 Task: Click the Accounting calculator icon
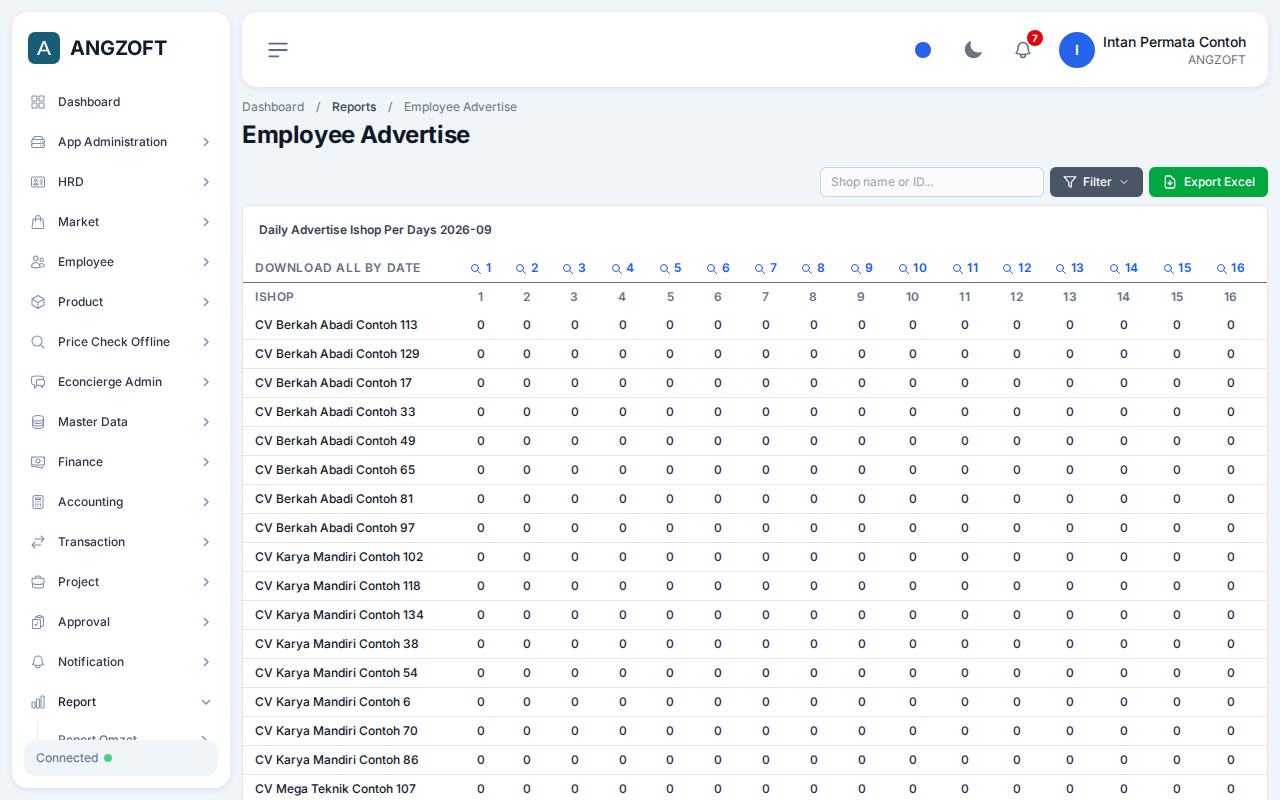coord(38,502)
